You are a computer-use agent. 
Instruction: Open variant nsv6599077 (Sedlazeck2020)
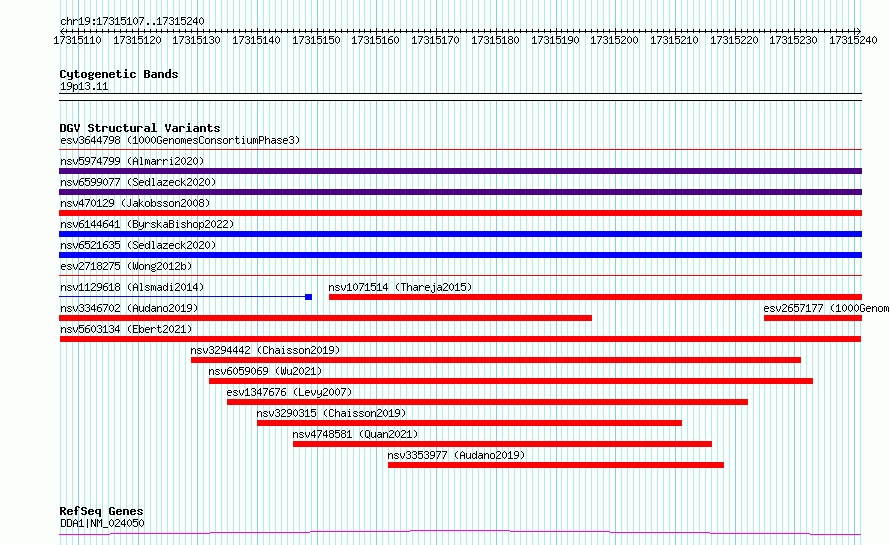pyautogui.click(x=138, y=182)
